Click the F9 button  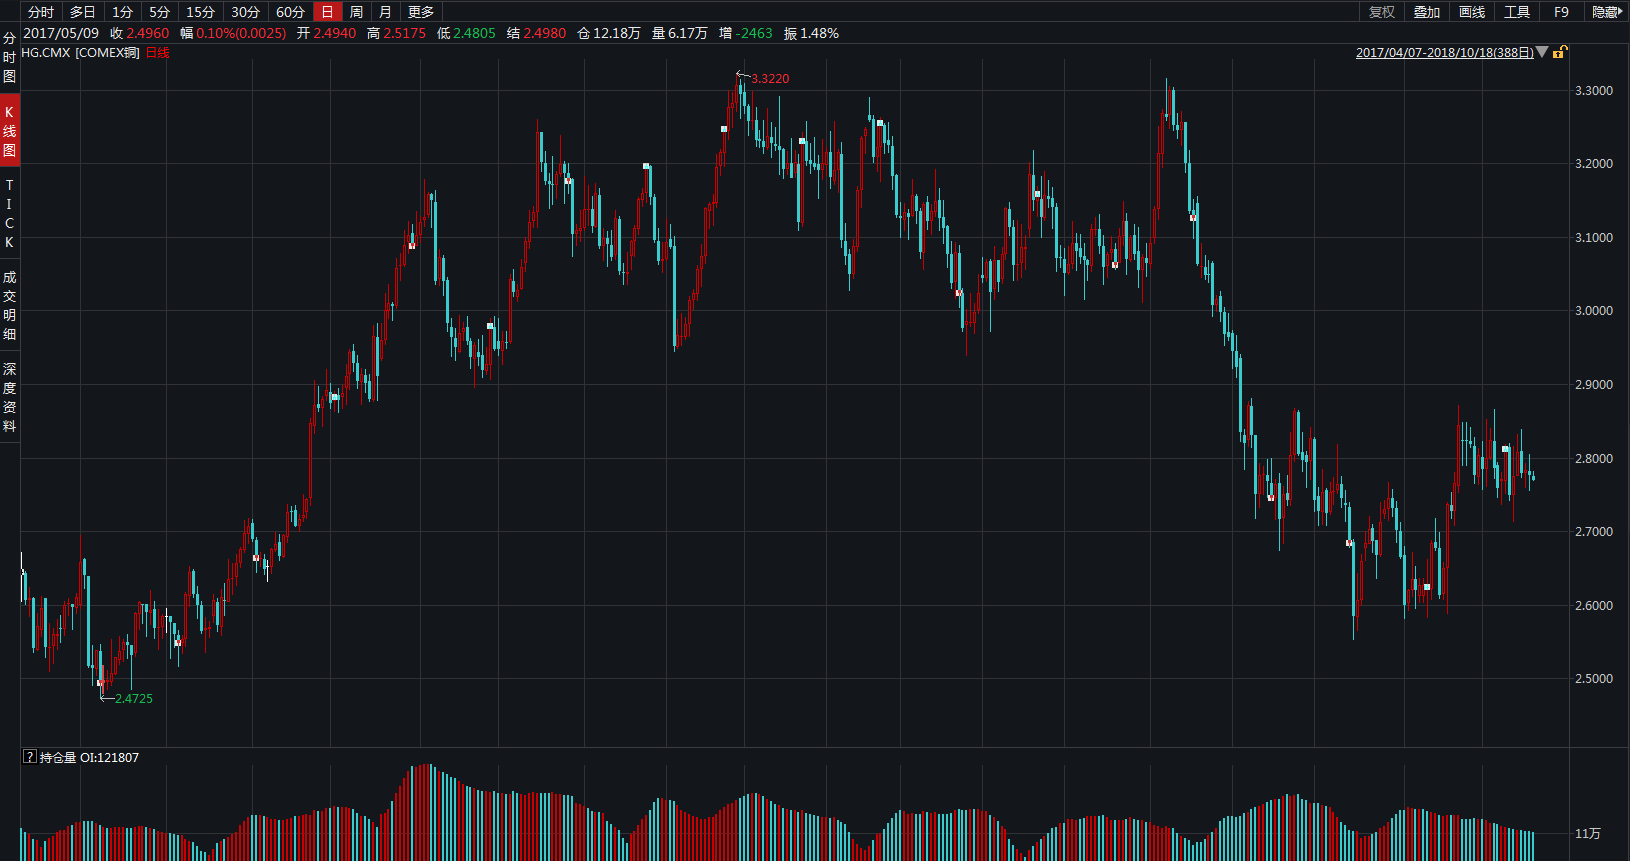(x=1561, y=12)
